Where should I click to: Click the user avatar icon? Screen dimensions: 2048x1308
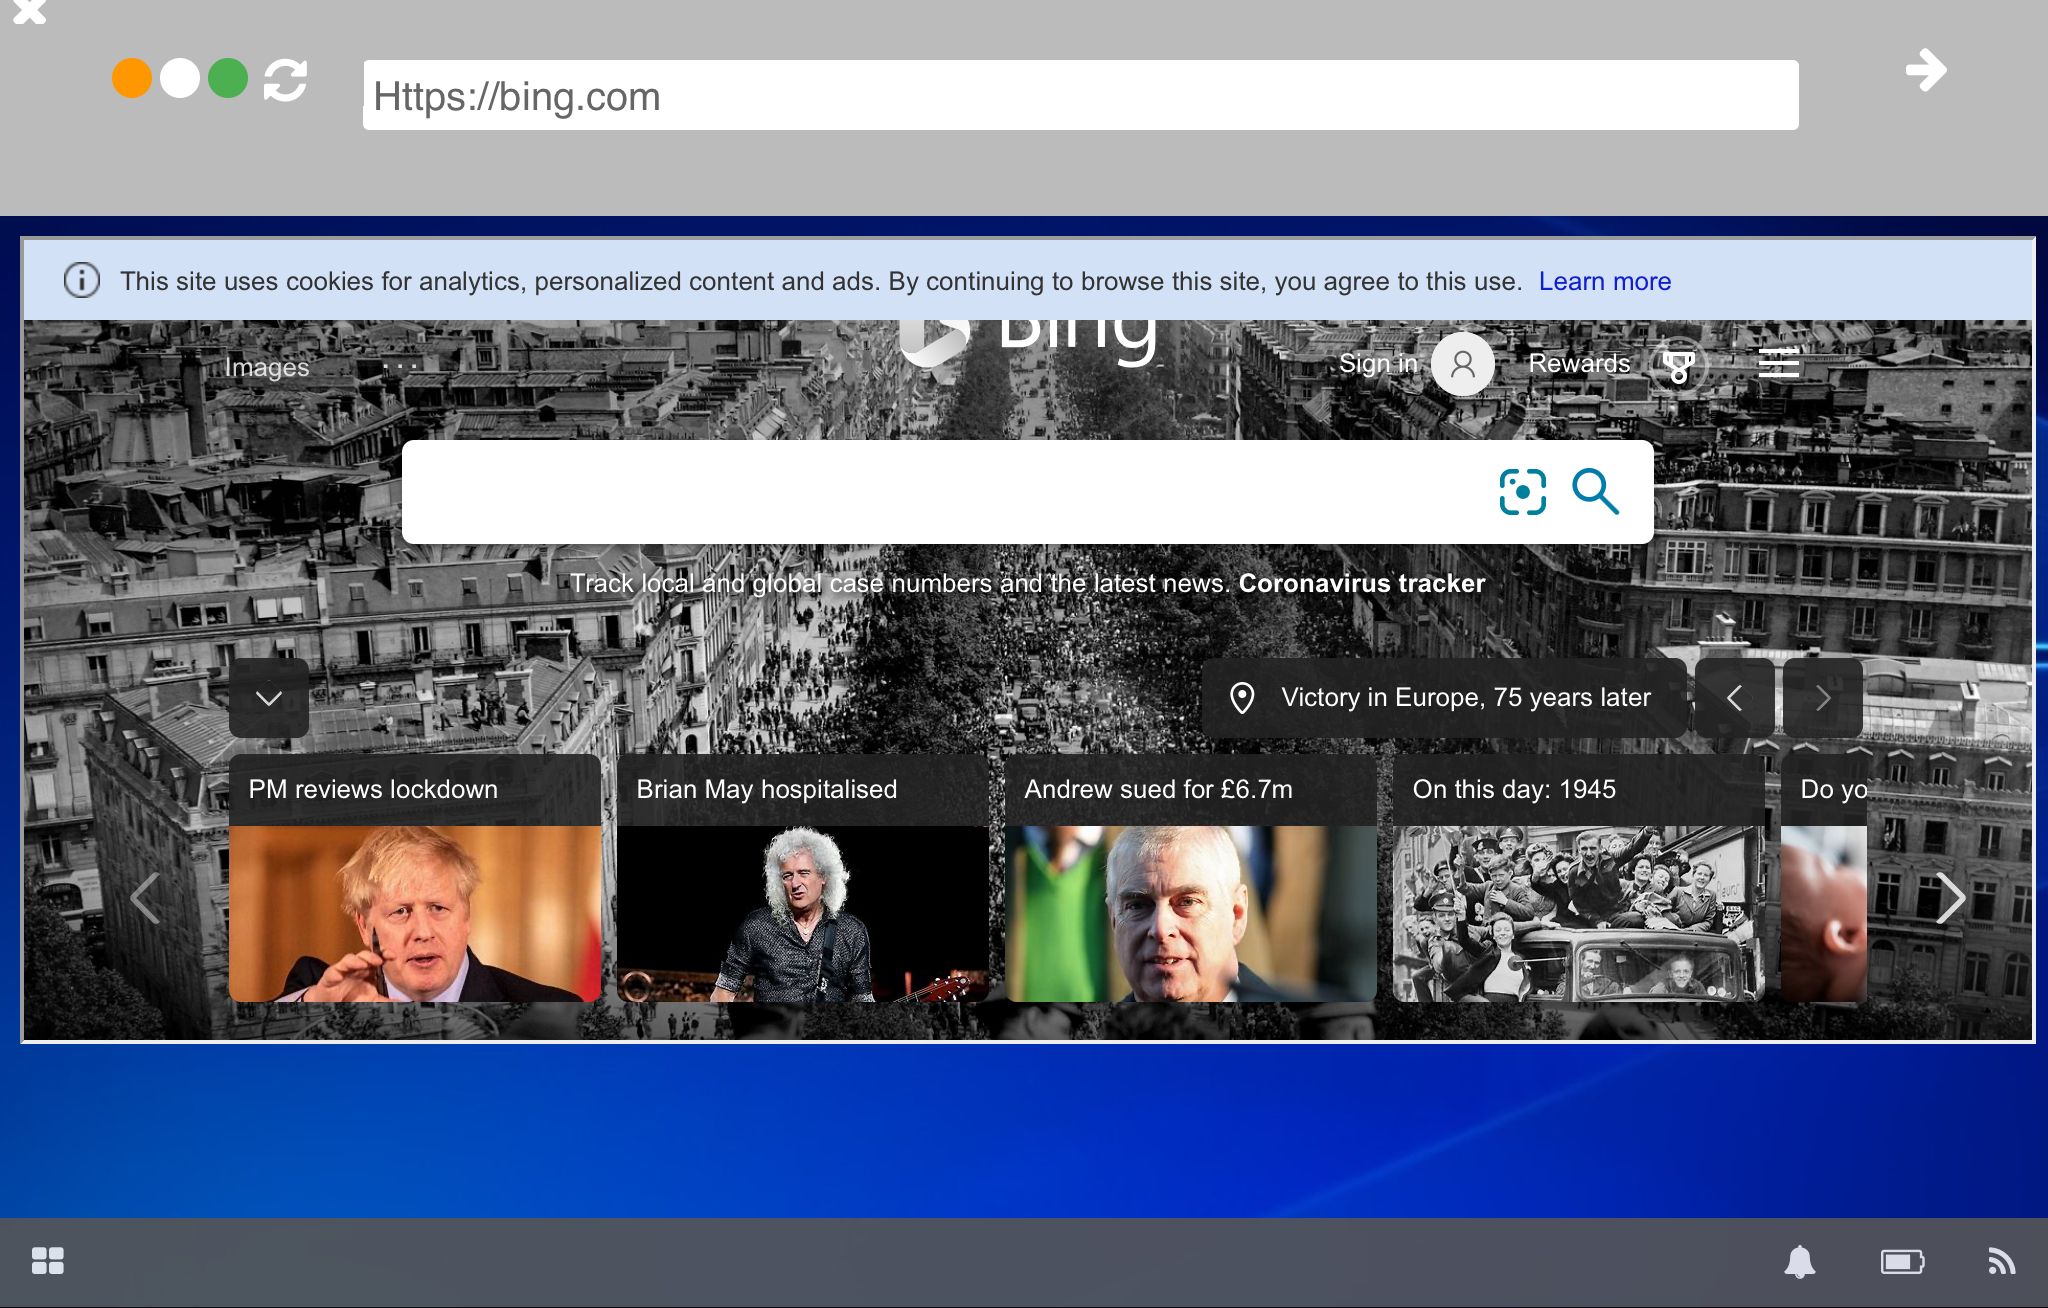click(1462, 364)
